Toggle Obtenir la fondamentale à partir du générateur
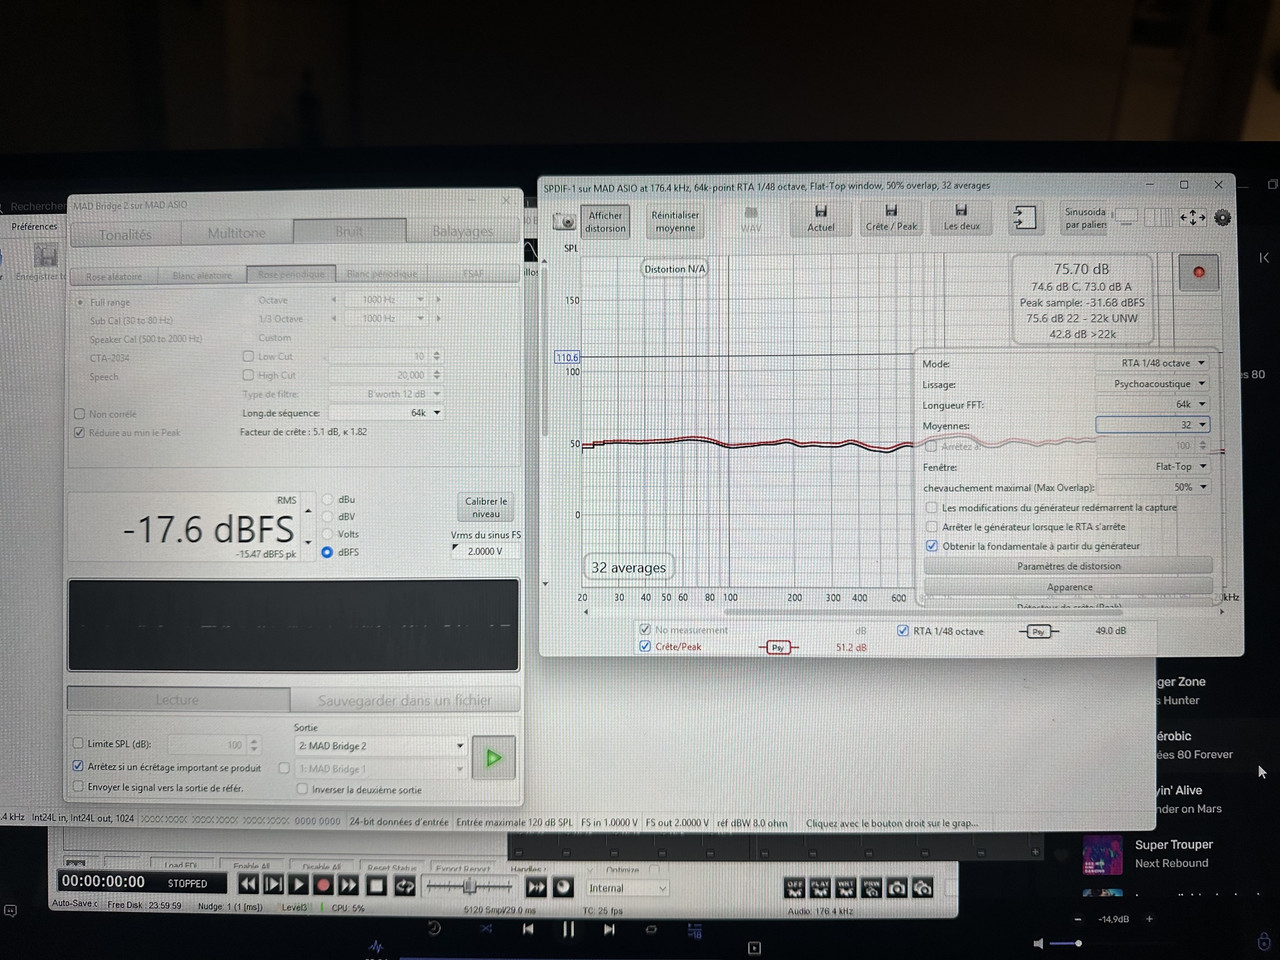The width and height of the screenshot is (1280, 960). (932, 546)
